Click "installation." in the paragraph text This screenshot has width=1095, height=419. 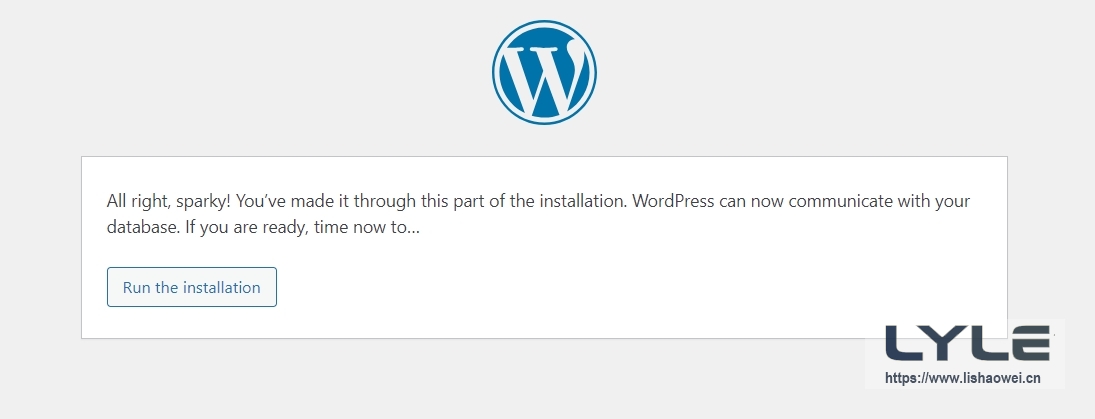click(583, 201)
